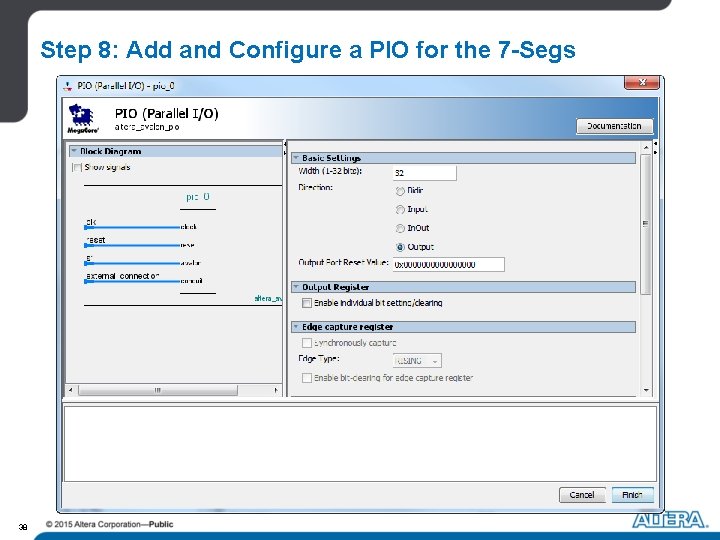
Task: Click the Cancel button
Action: click(582, 495)
